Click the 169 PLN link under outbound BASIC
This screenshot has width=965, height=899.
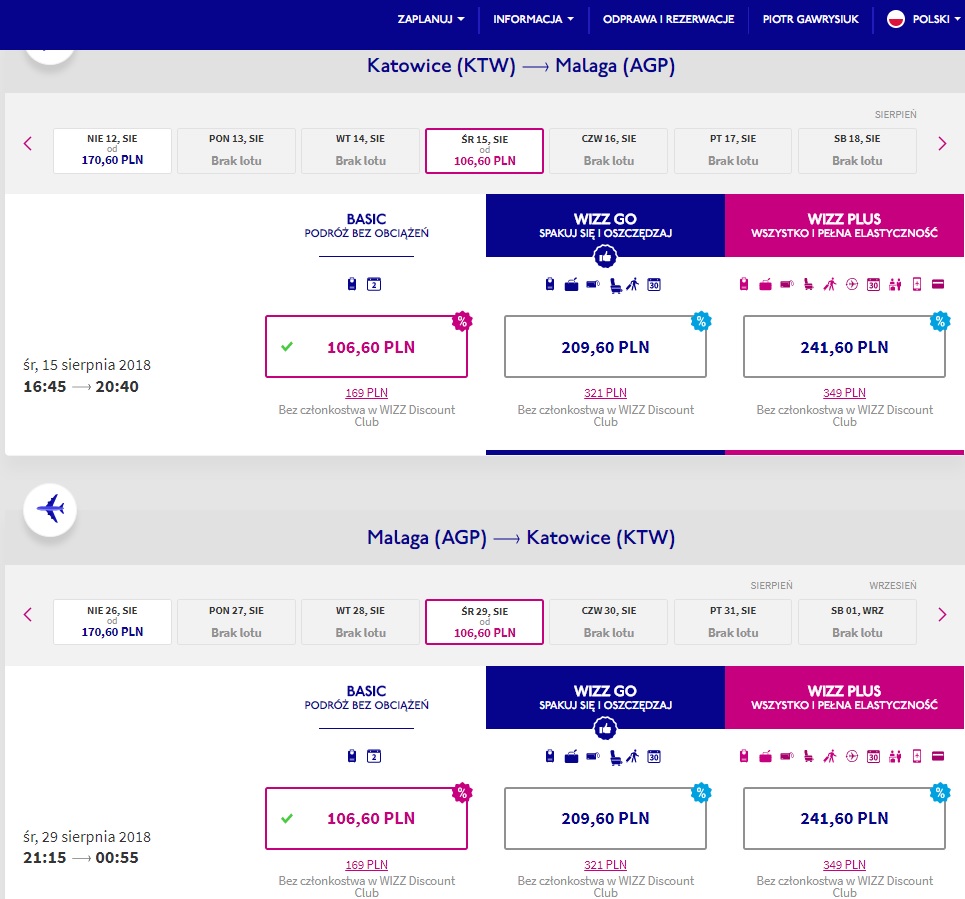click(x=366, y=393)
